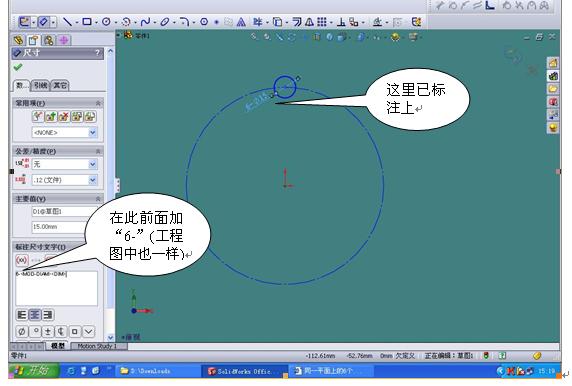Select the Point sketch tool
The width and height of the screenshot is (572, 386).
[216, 22]
